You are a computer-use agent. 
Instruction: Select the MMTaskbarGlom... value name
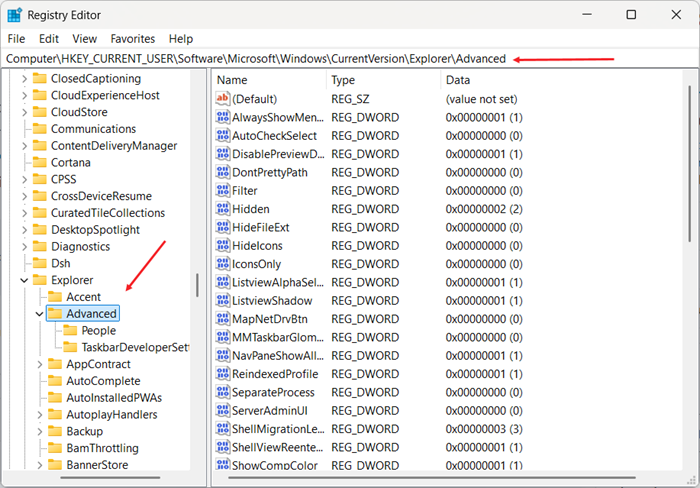pyautogui.click(x=278, y=337)
